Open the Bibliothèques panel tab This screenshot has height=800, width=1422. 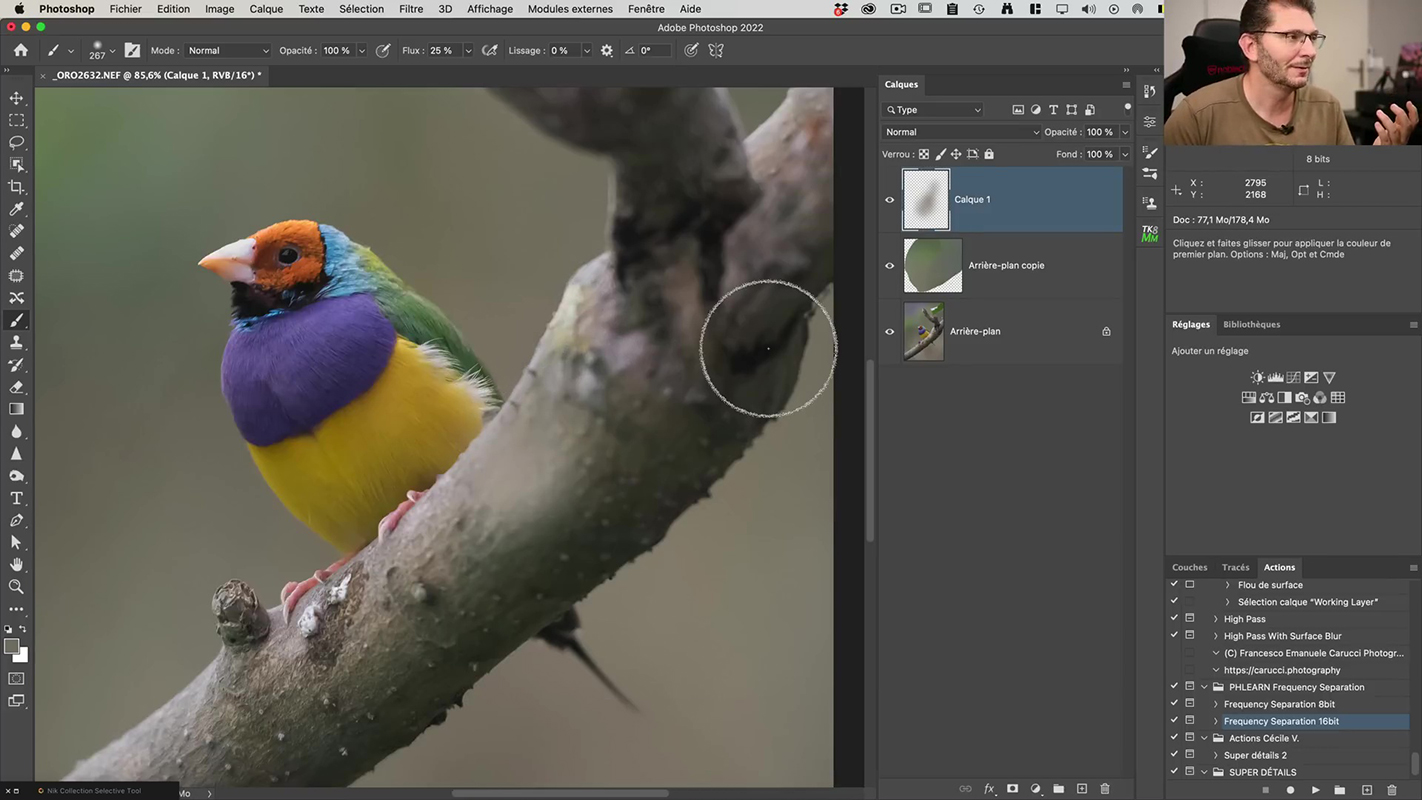tap(1251, 325)
